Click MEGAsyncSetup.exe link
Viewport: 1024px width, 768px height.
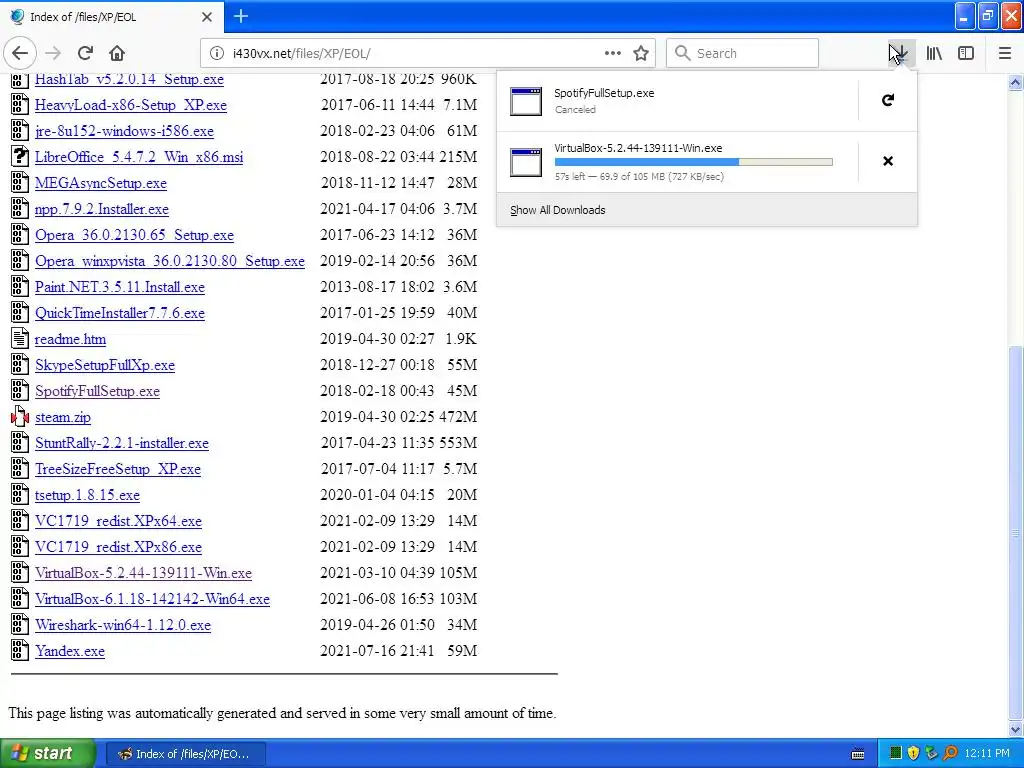[101, 183]
